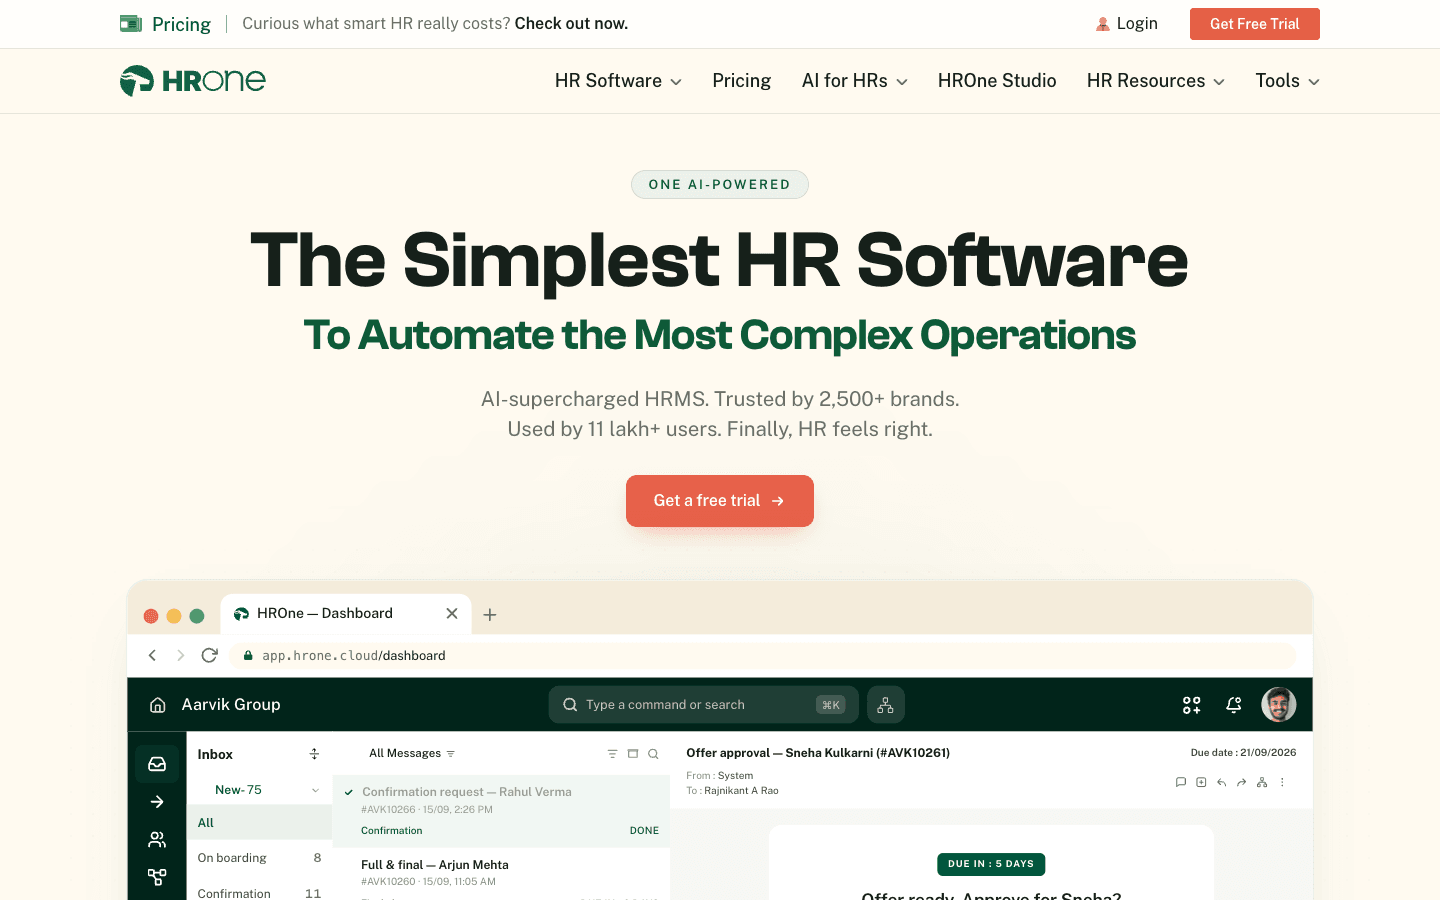Open the org chart icon beside the command search
Screen dimensions: 1440x900
click(886, 705)
